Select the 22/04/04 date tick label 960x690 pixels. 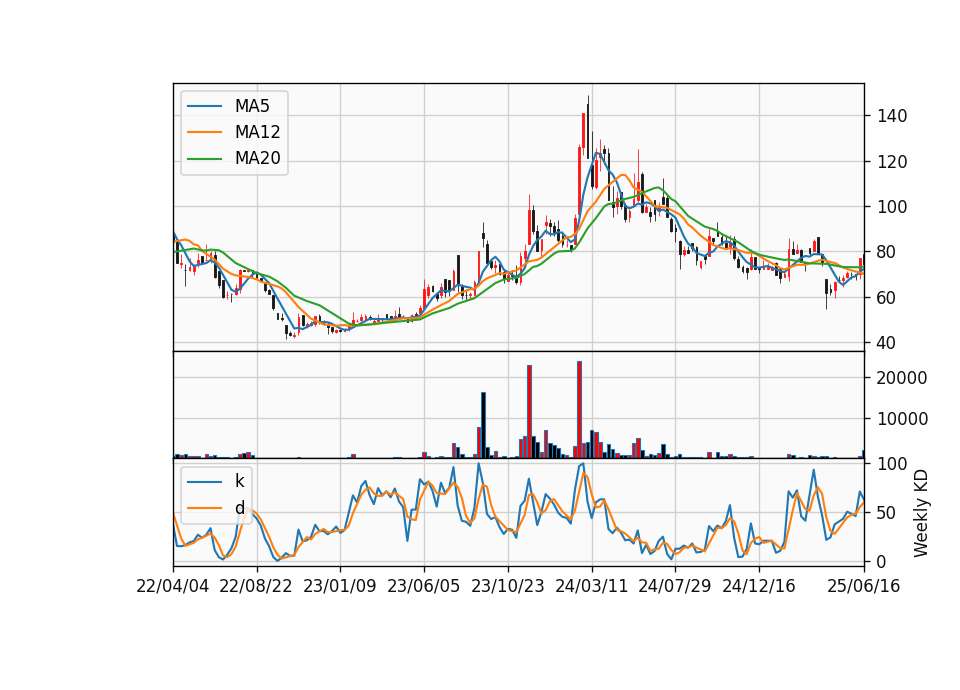[173, 586]
